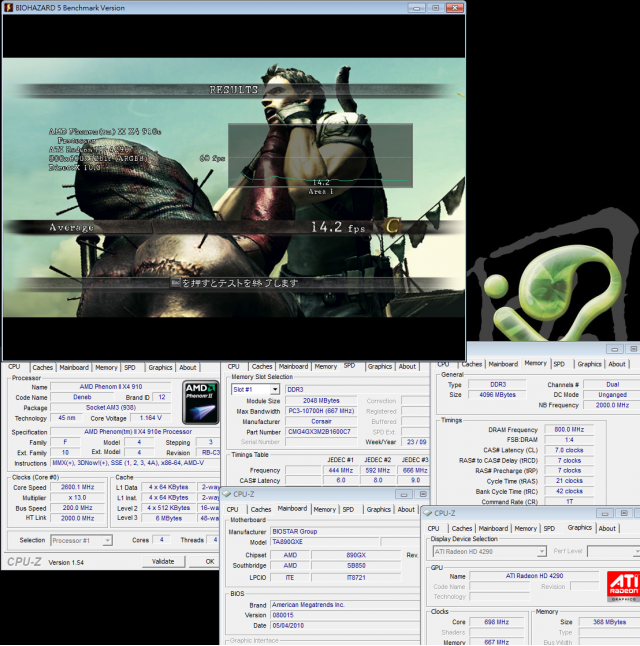Click the BIOS Date value 05/04/2010

[345, 625]
